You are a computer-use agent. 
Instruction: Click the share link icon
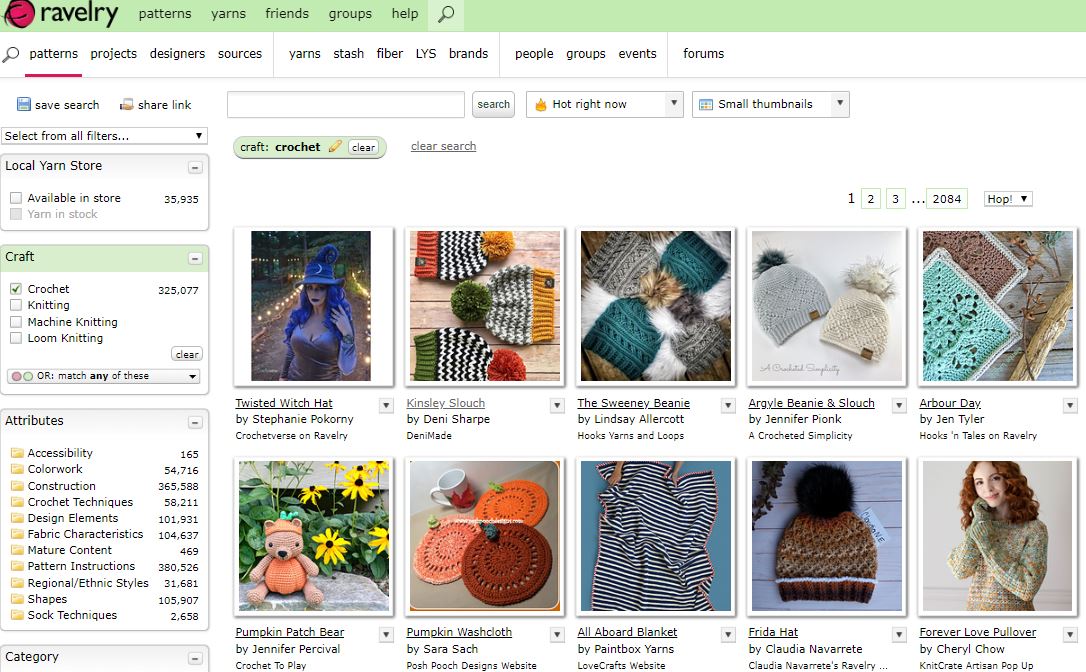127,104
